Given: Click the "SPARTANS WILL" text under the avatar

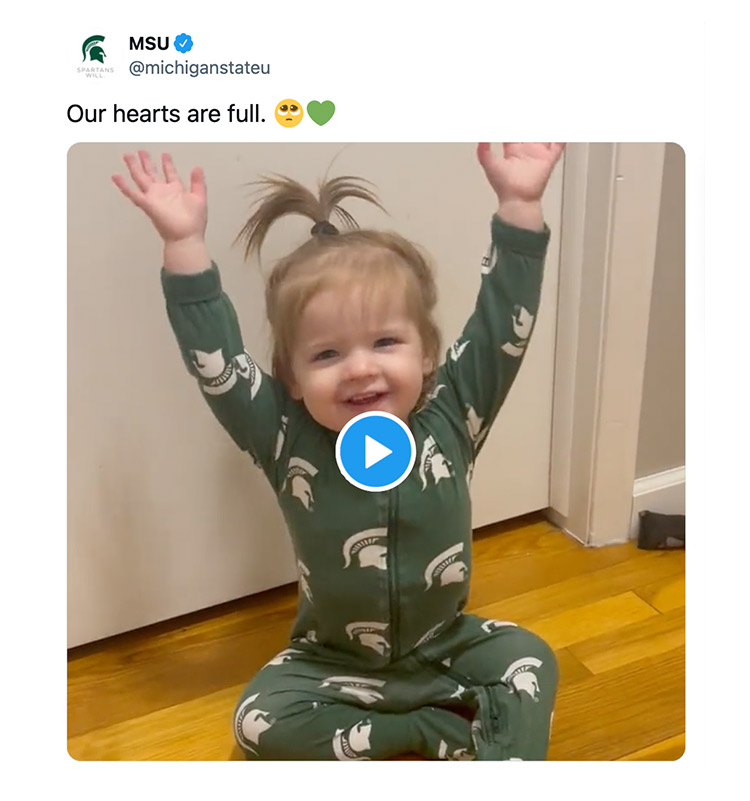Looking at the screenshot, I should pyautogui.click(x=94, y=73).
